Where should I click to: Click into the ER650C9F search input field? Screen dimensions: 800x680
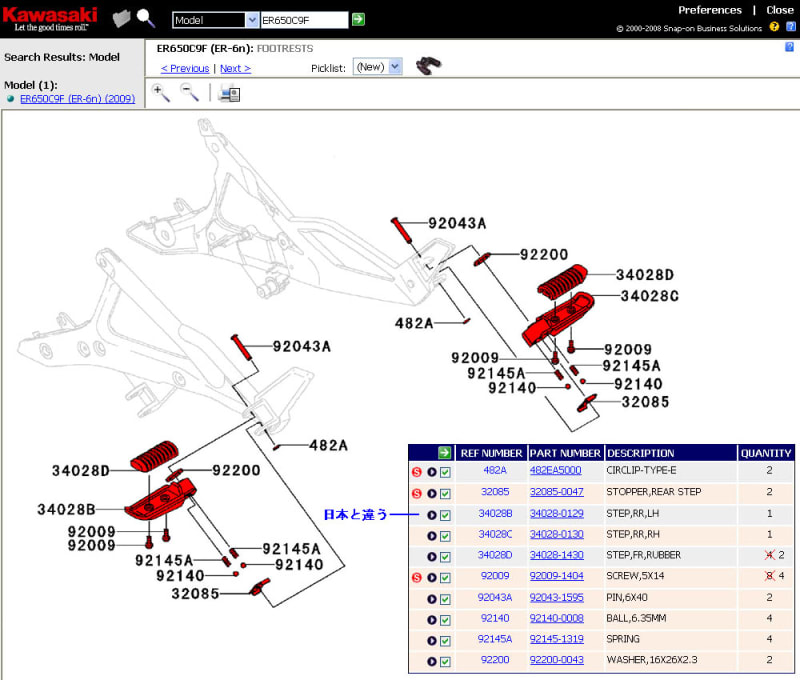(x=304, y=20)
